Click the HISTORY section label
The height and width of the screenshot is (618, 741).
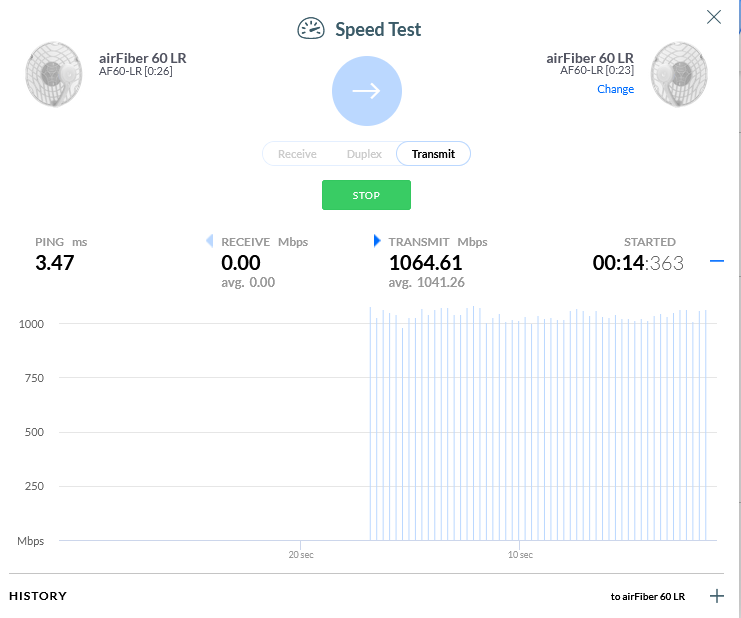[38, 596]
